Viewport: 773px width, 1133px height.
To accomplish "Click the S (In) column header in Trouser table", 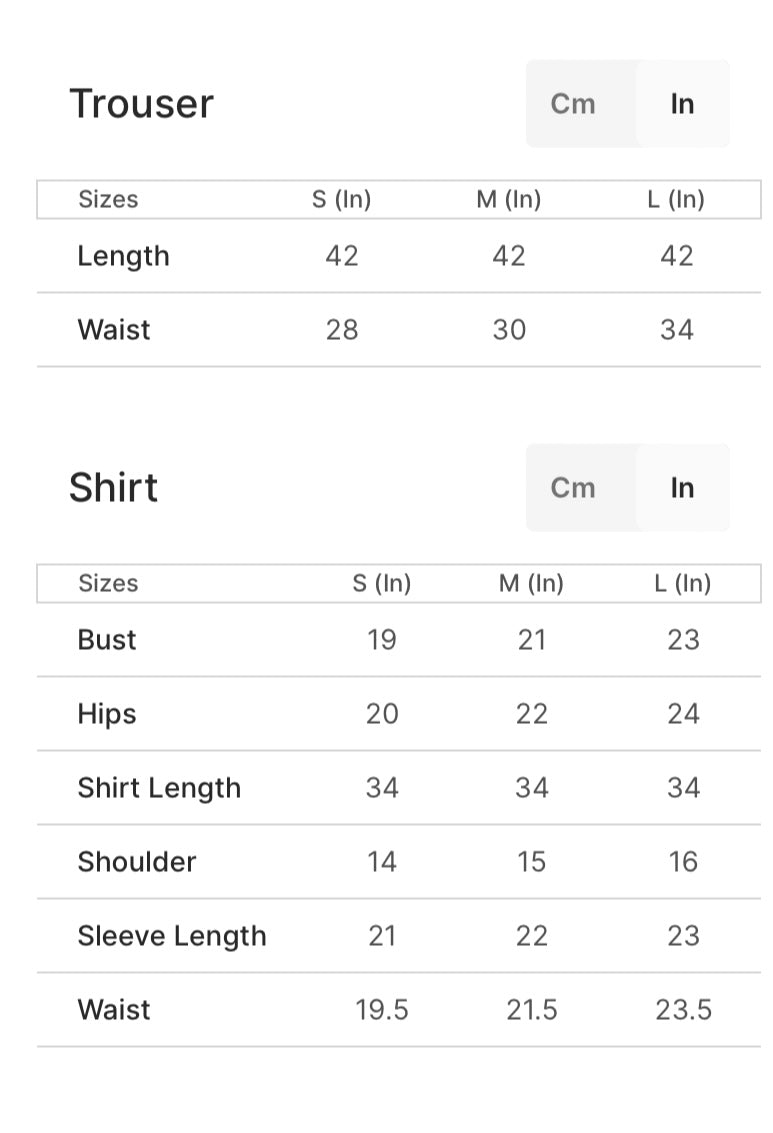I will pyautogui.click(x=341, y=199).
